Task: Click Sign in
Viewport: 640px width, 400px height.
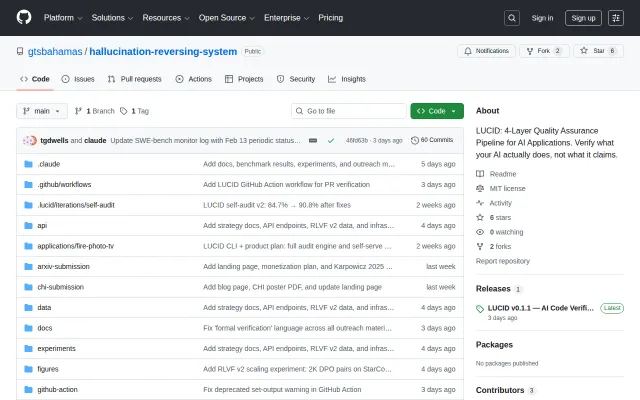Action: tap(542, 18)
